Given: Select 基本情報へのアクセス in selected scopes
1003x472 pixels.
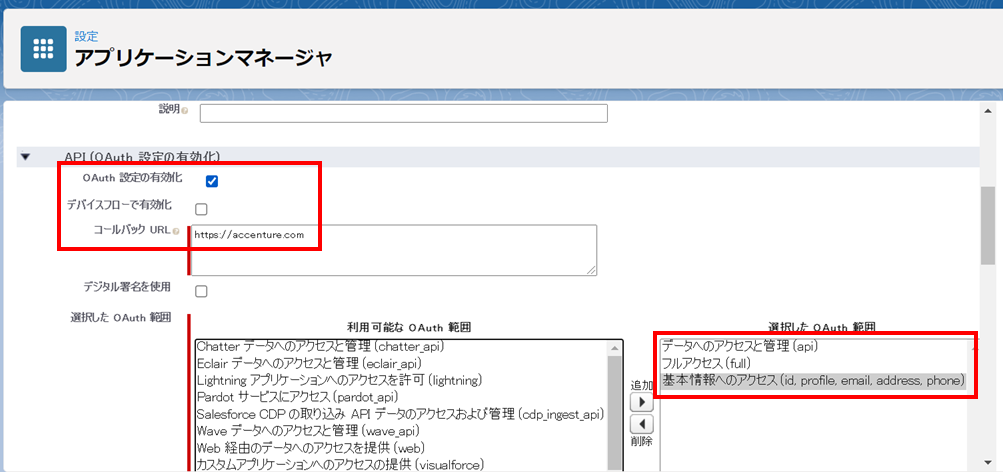Looking at the screenshot, I should coord(812,380).
